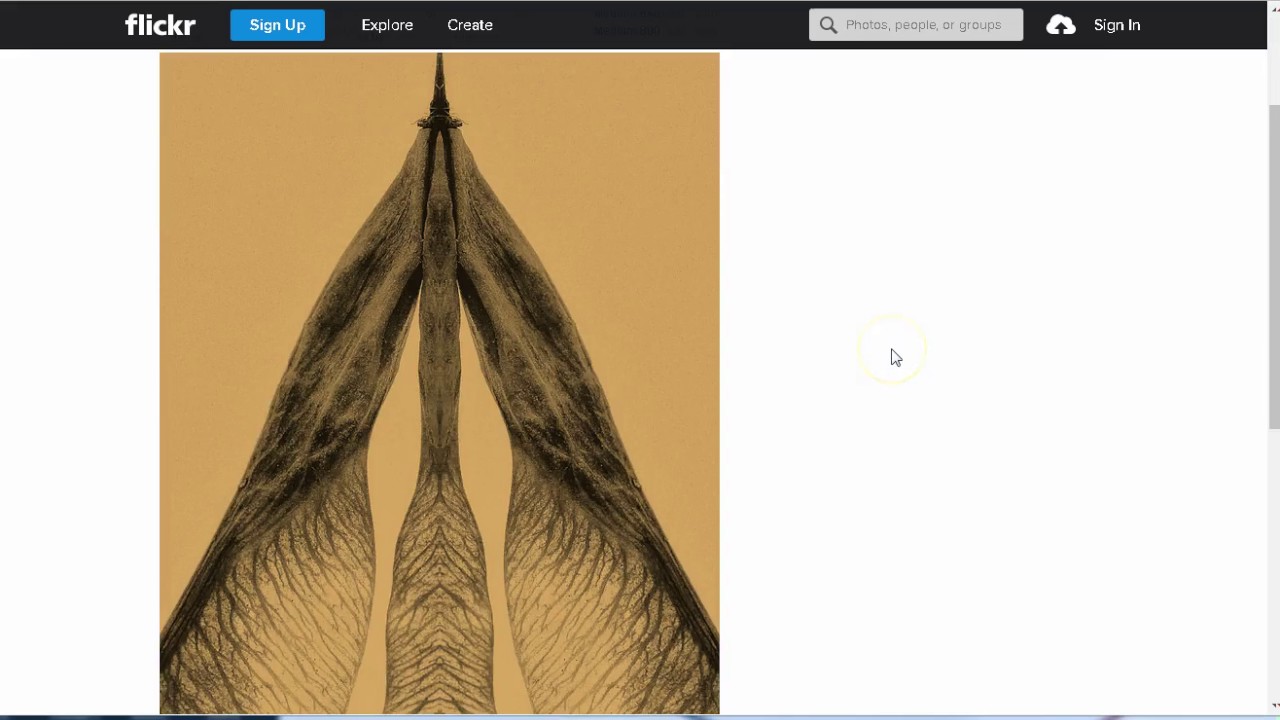Viewport: 1280px width, 720px height.
Task: Click the scrollbar down arrow
Action: [1274, 706]
